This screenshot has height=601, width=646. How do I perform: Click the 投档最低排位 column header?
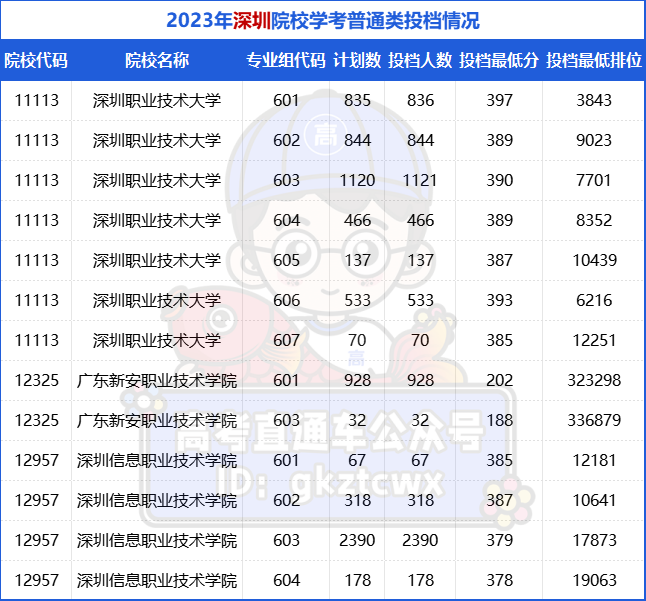594,60
